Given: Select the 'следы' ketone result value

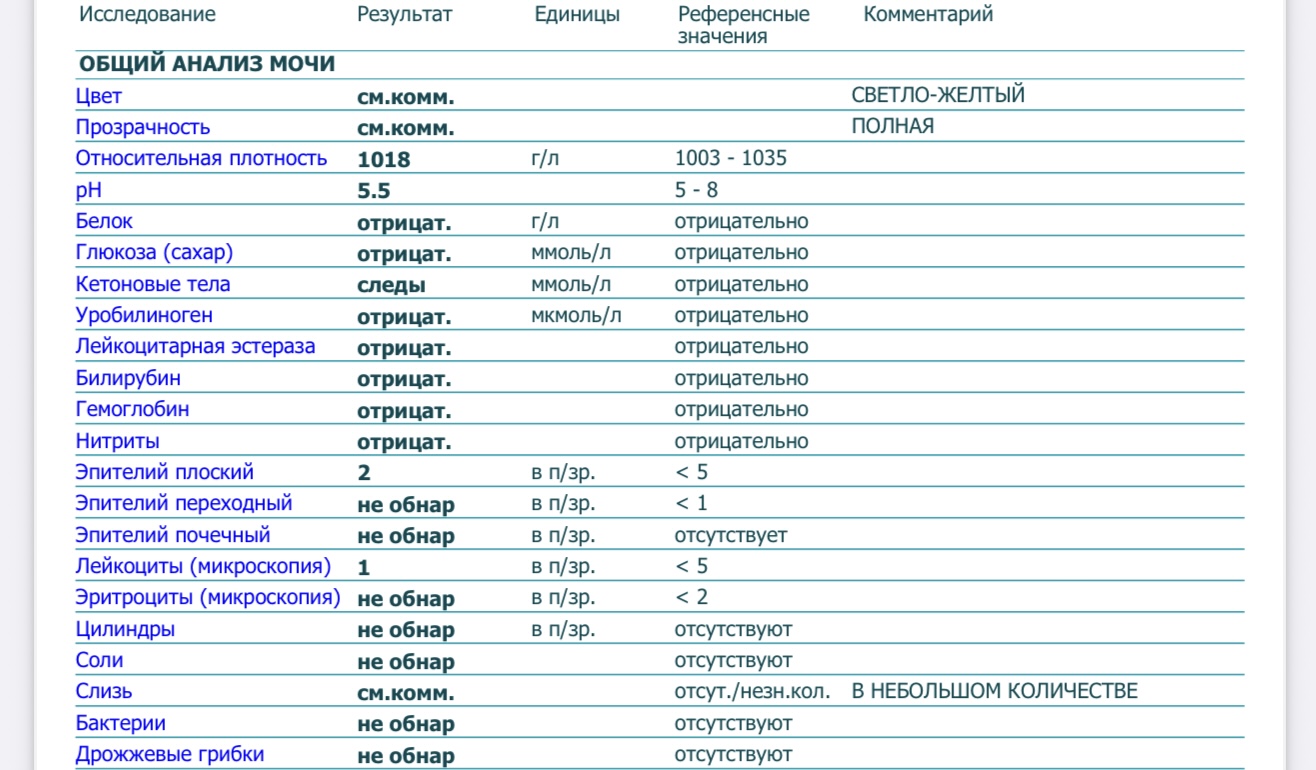Looking at the screenshot, I should (391, 285).
